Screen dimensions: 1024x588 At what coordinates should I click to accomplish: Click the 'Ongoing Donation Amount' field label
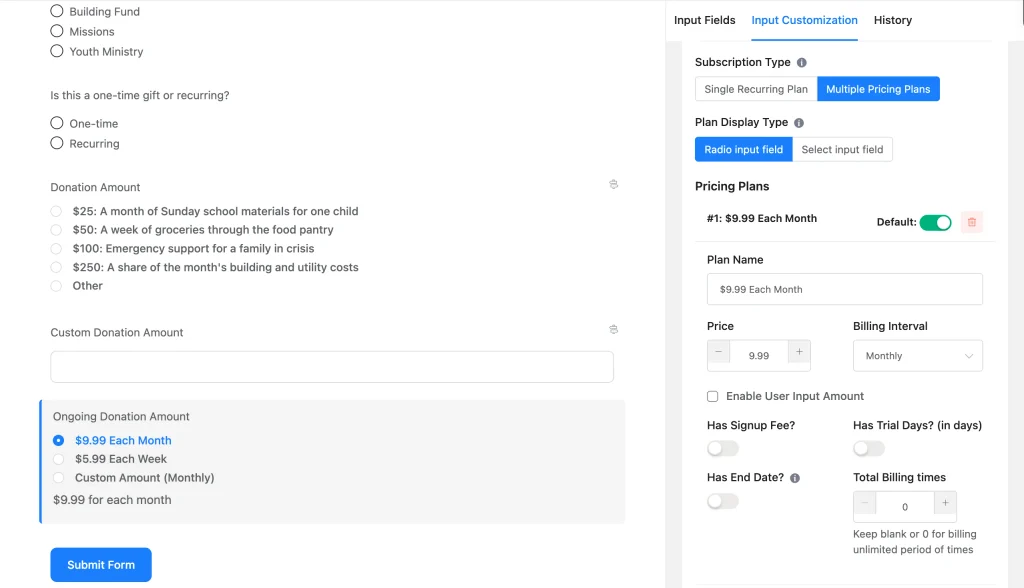point(121,417)
